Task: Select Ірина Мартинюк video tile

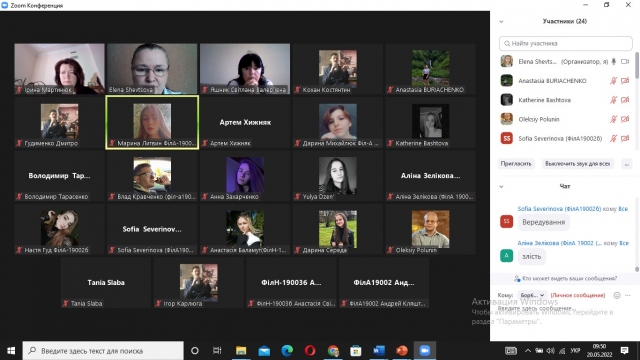Action: 59,69
